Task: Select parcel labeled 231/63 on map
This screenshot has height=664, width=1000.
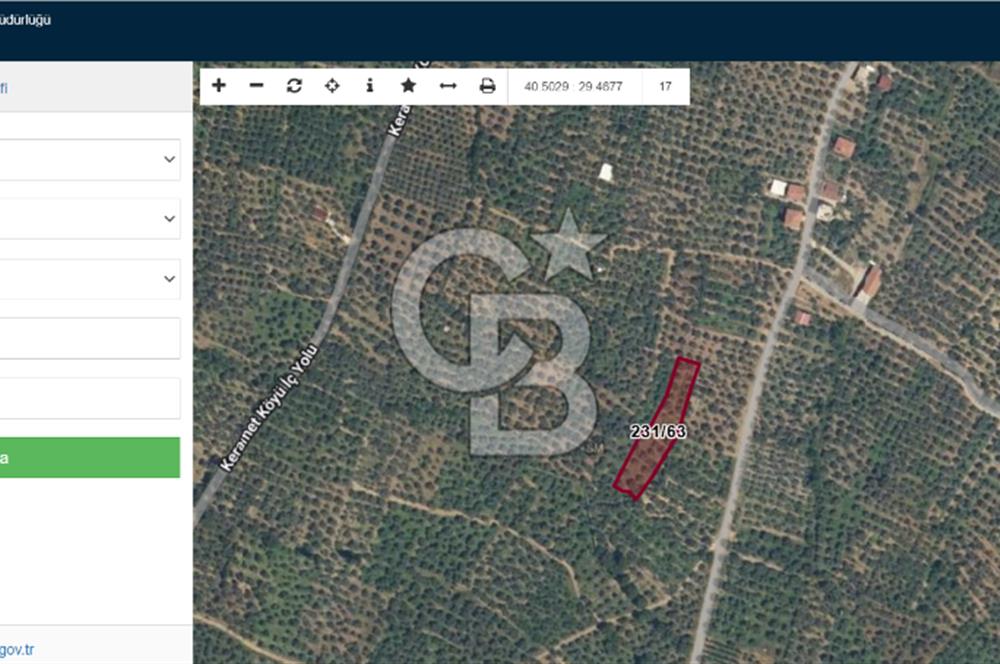Action: [x=658, y=432]
